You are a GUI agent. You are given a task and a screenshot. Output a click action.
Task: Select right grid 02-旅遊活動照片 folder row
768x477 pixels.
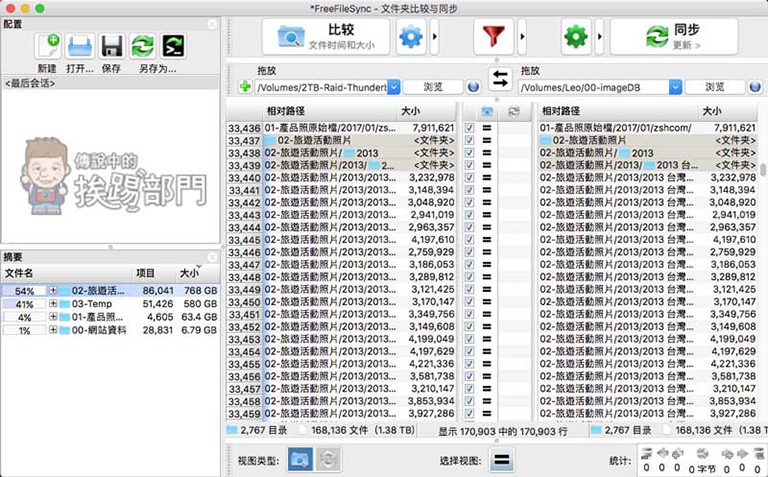pyautogui.click(x=648, y=140)
